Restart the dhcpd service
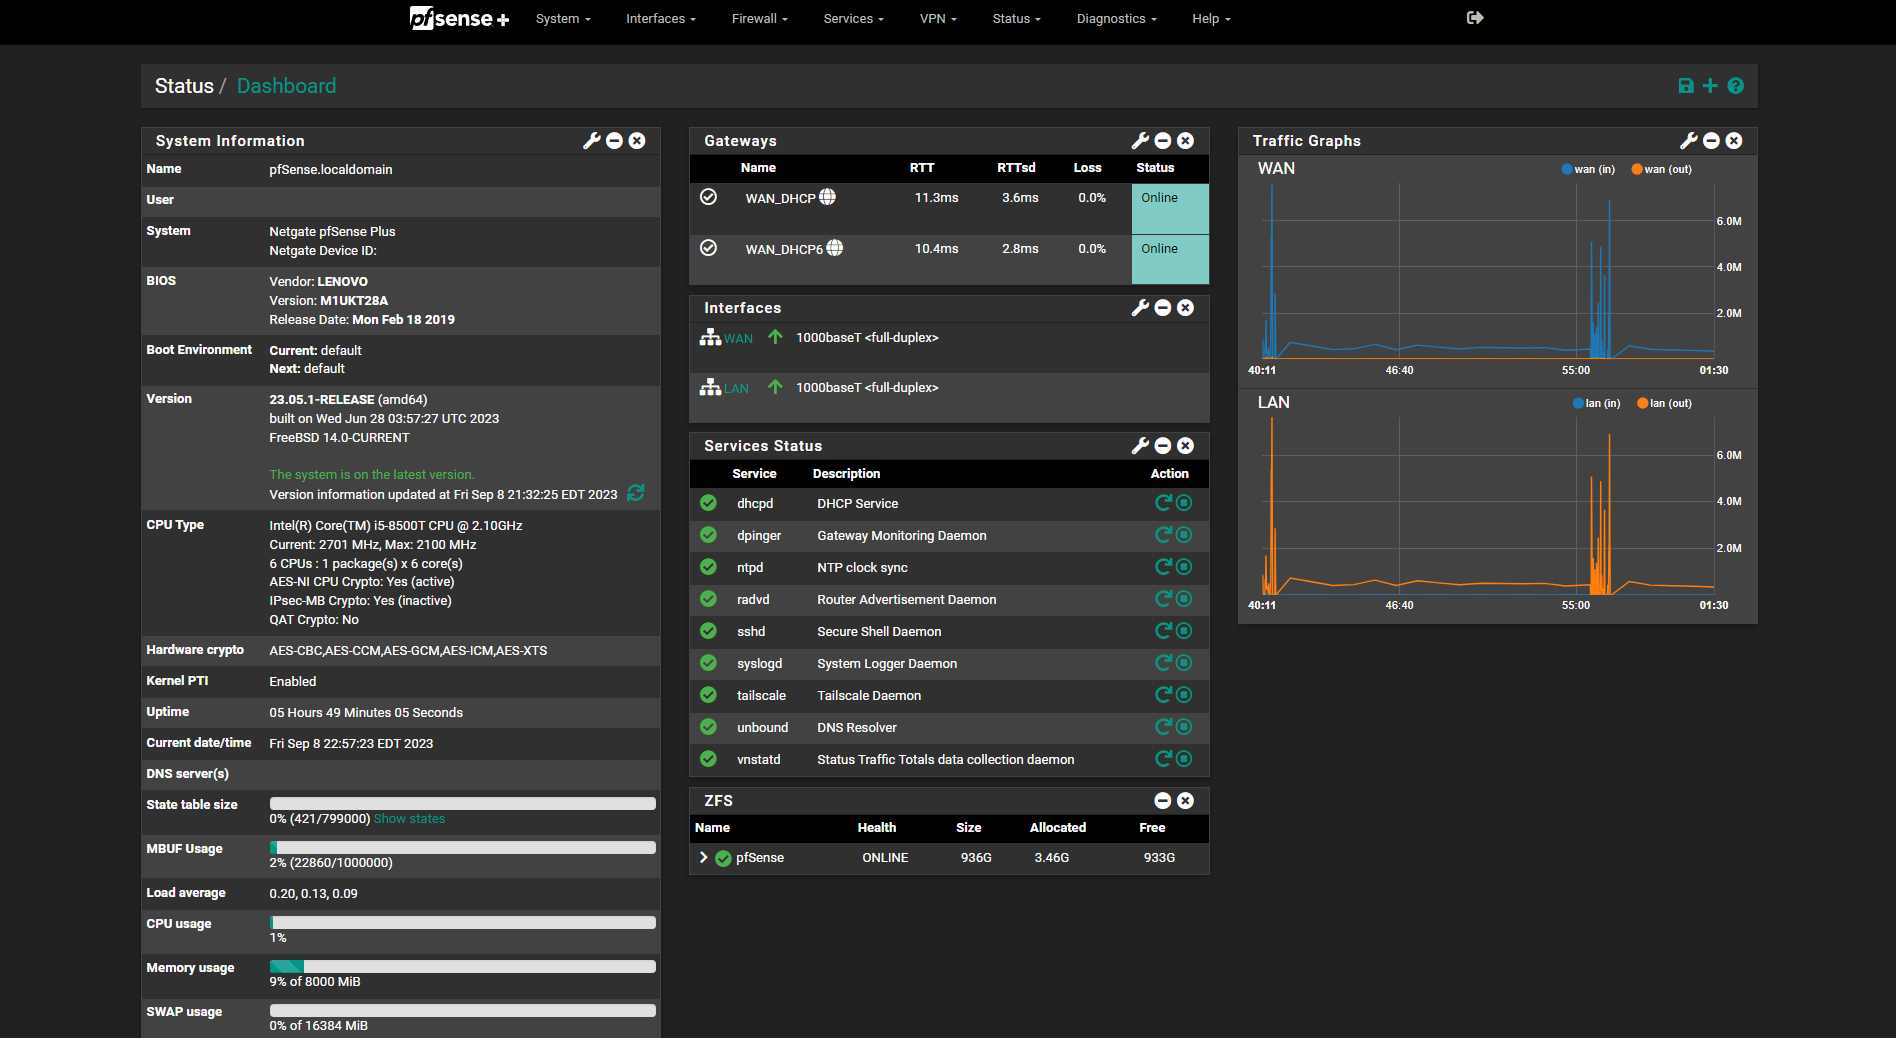The image size is (1896, 1038). tap(1163, 503)
